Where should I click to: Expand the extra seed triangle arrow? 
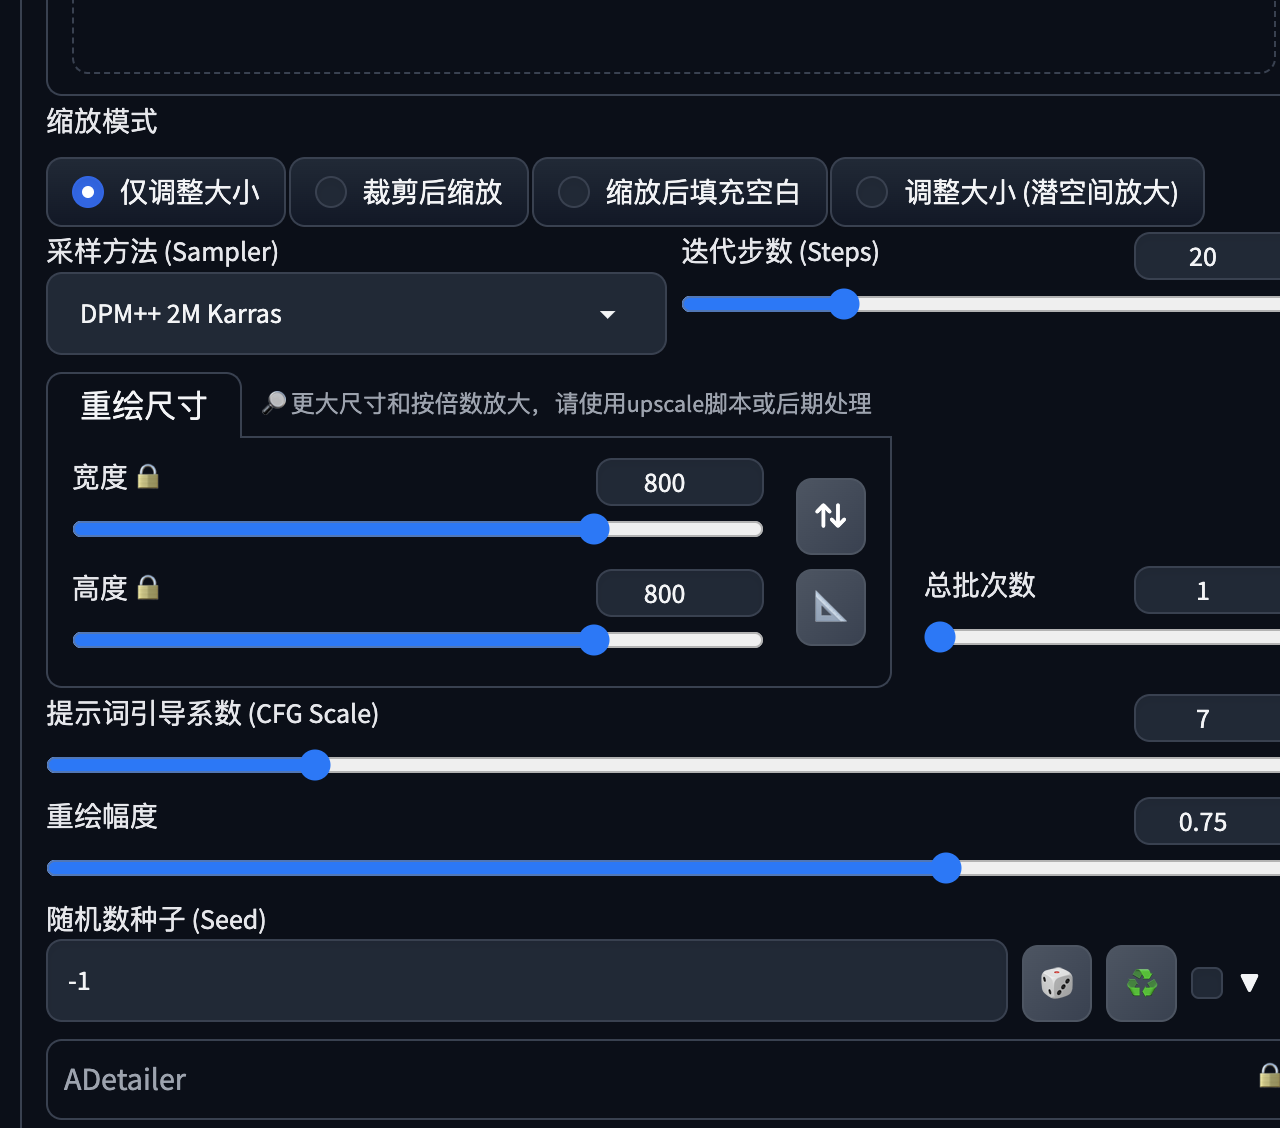tap(1249, 983)
